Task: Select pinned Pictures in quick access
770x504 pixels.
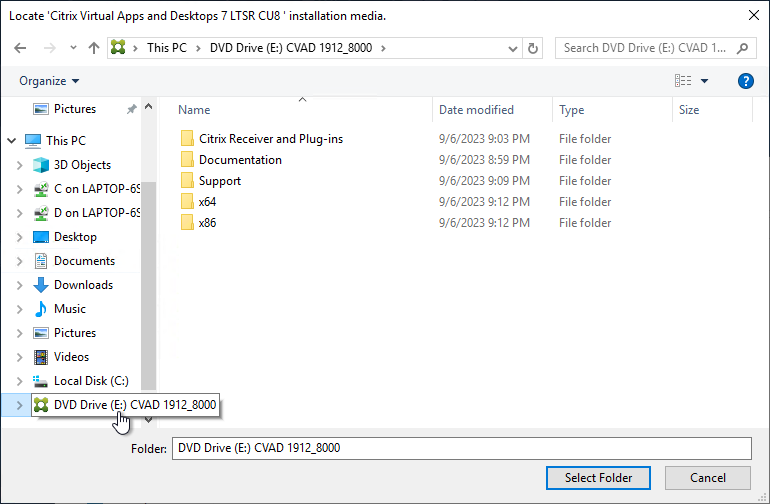Action: pos(75,109)
